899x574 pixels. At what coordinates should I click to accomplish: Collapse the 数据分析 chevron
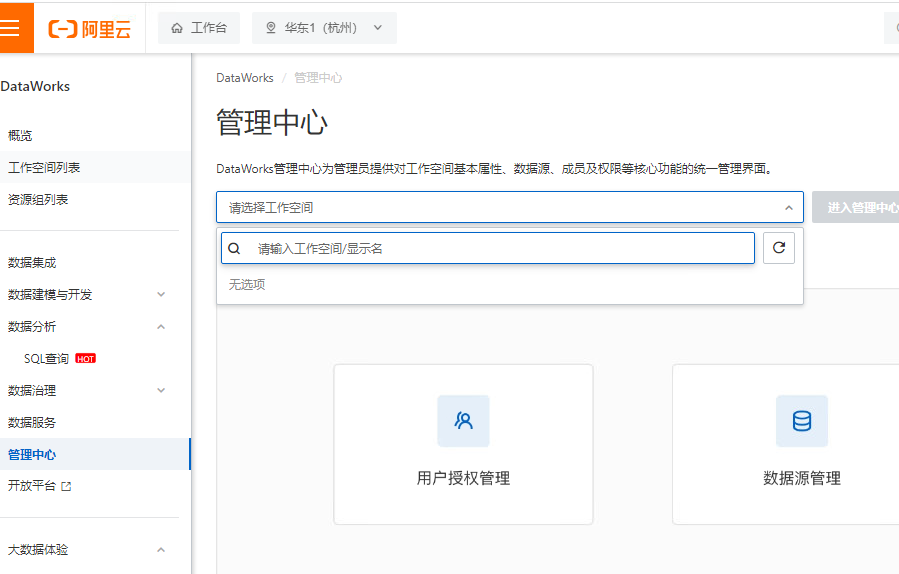(x=161, y=327)
